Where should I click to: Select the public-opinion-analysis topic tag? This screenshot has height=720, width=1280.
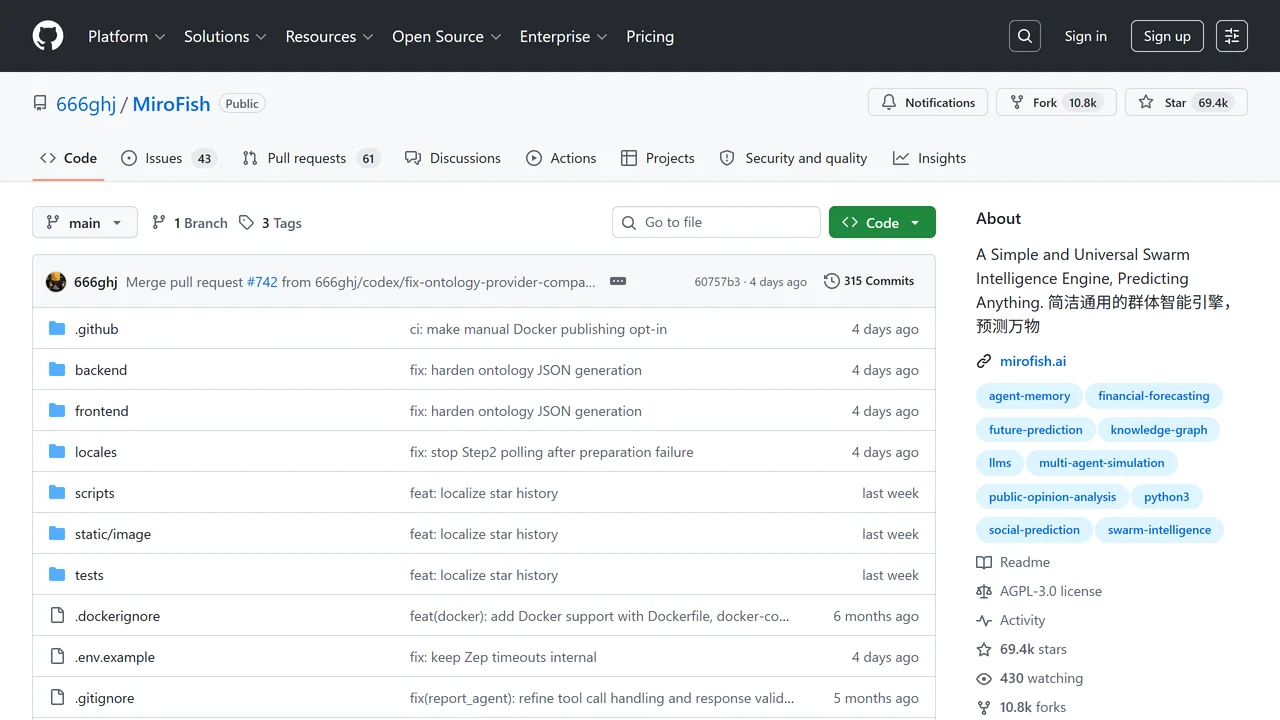[x=1052, y=497]
